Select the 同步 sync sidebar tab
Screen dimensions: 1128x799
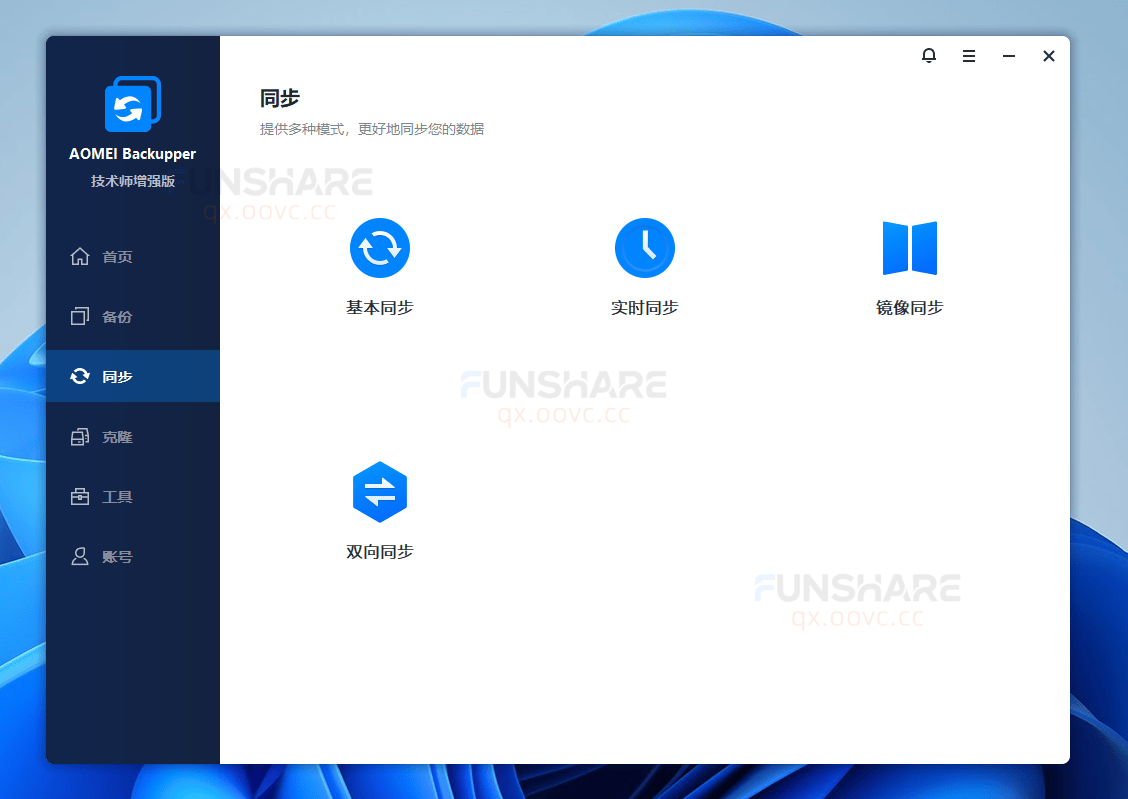click(117, 377)
